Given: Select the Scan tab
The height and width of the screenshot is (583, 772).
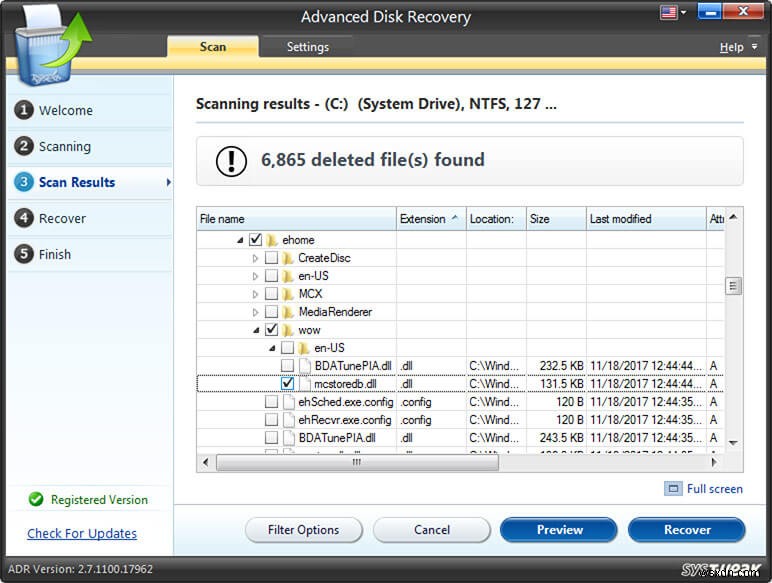Looking at the screenshot, I should [212, 47].
